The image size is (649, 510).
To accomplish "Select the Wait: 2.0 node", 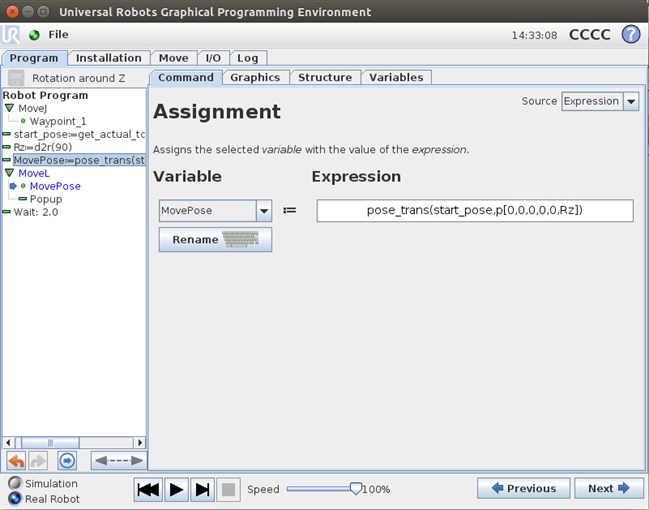I will (x=36, y=212).
